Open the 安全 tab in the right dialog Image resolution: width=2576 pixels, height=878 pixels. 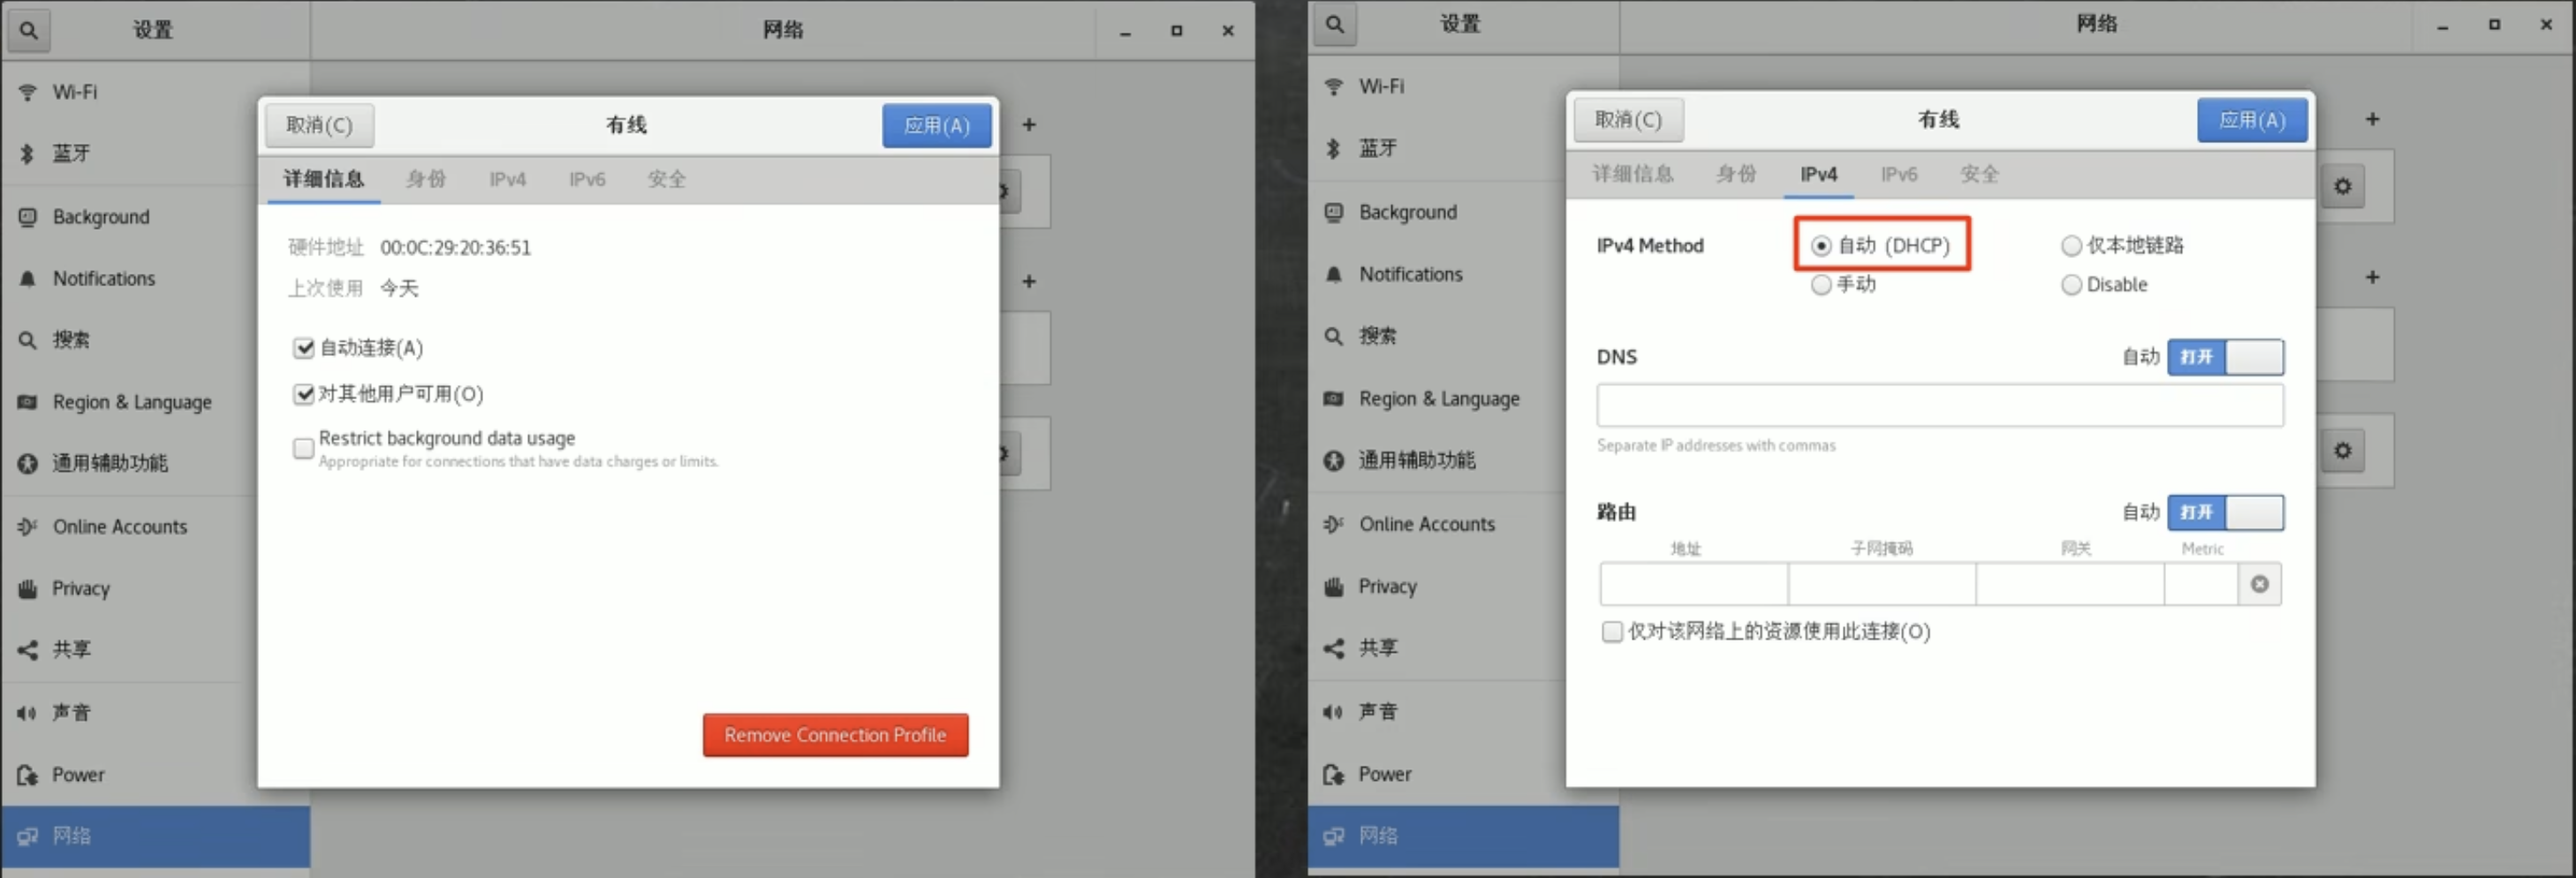pos(1978,174)
